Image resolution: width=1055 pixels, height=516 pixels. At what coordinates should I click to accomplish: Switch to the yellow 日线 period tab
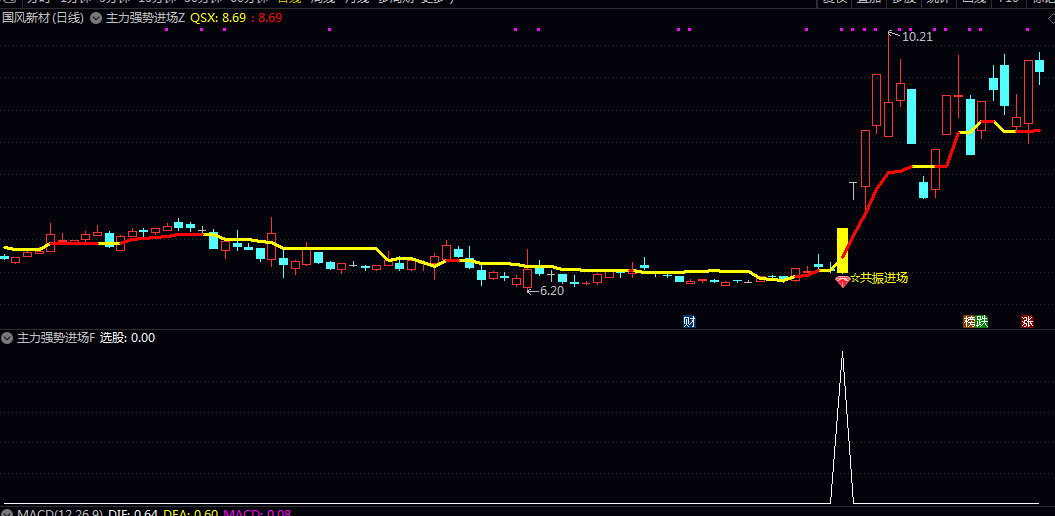[x=288, y=2]
